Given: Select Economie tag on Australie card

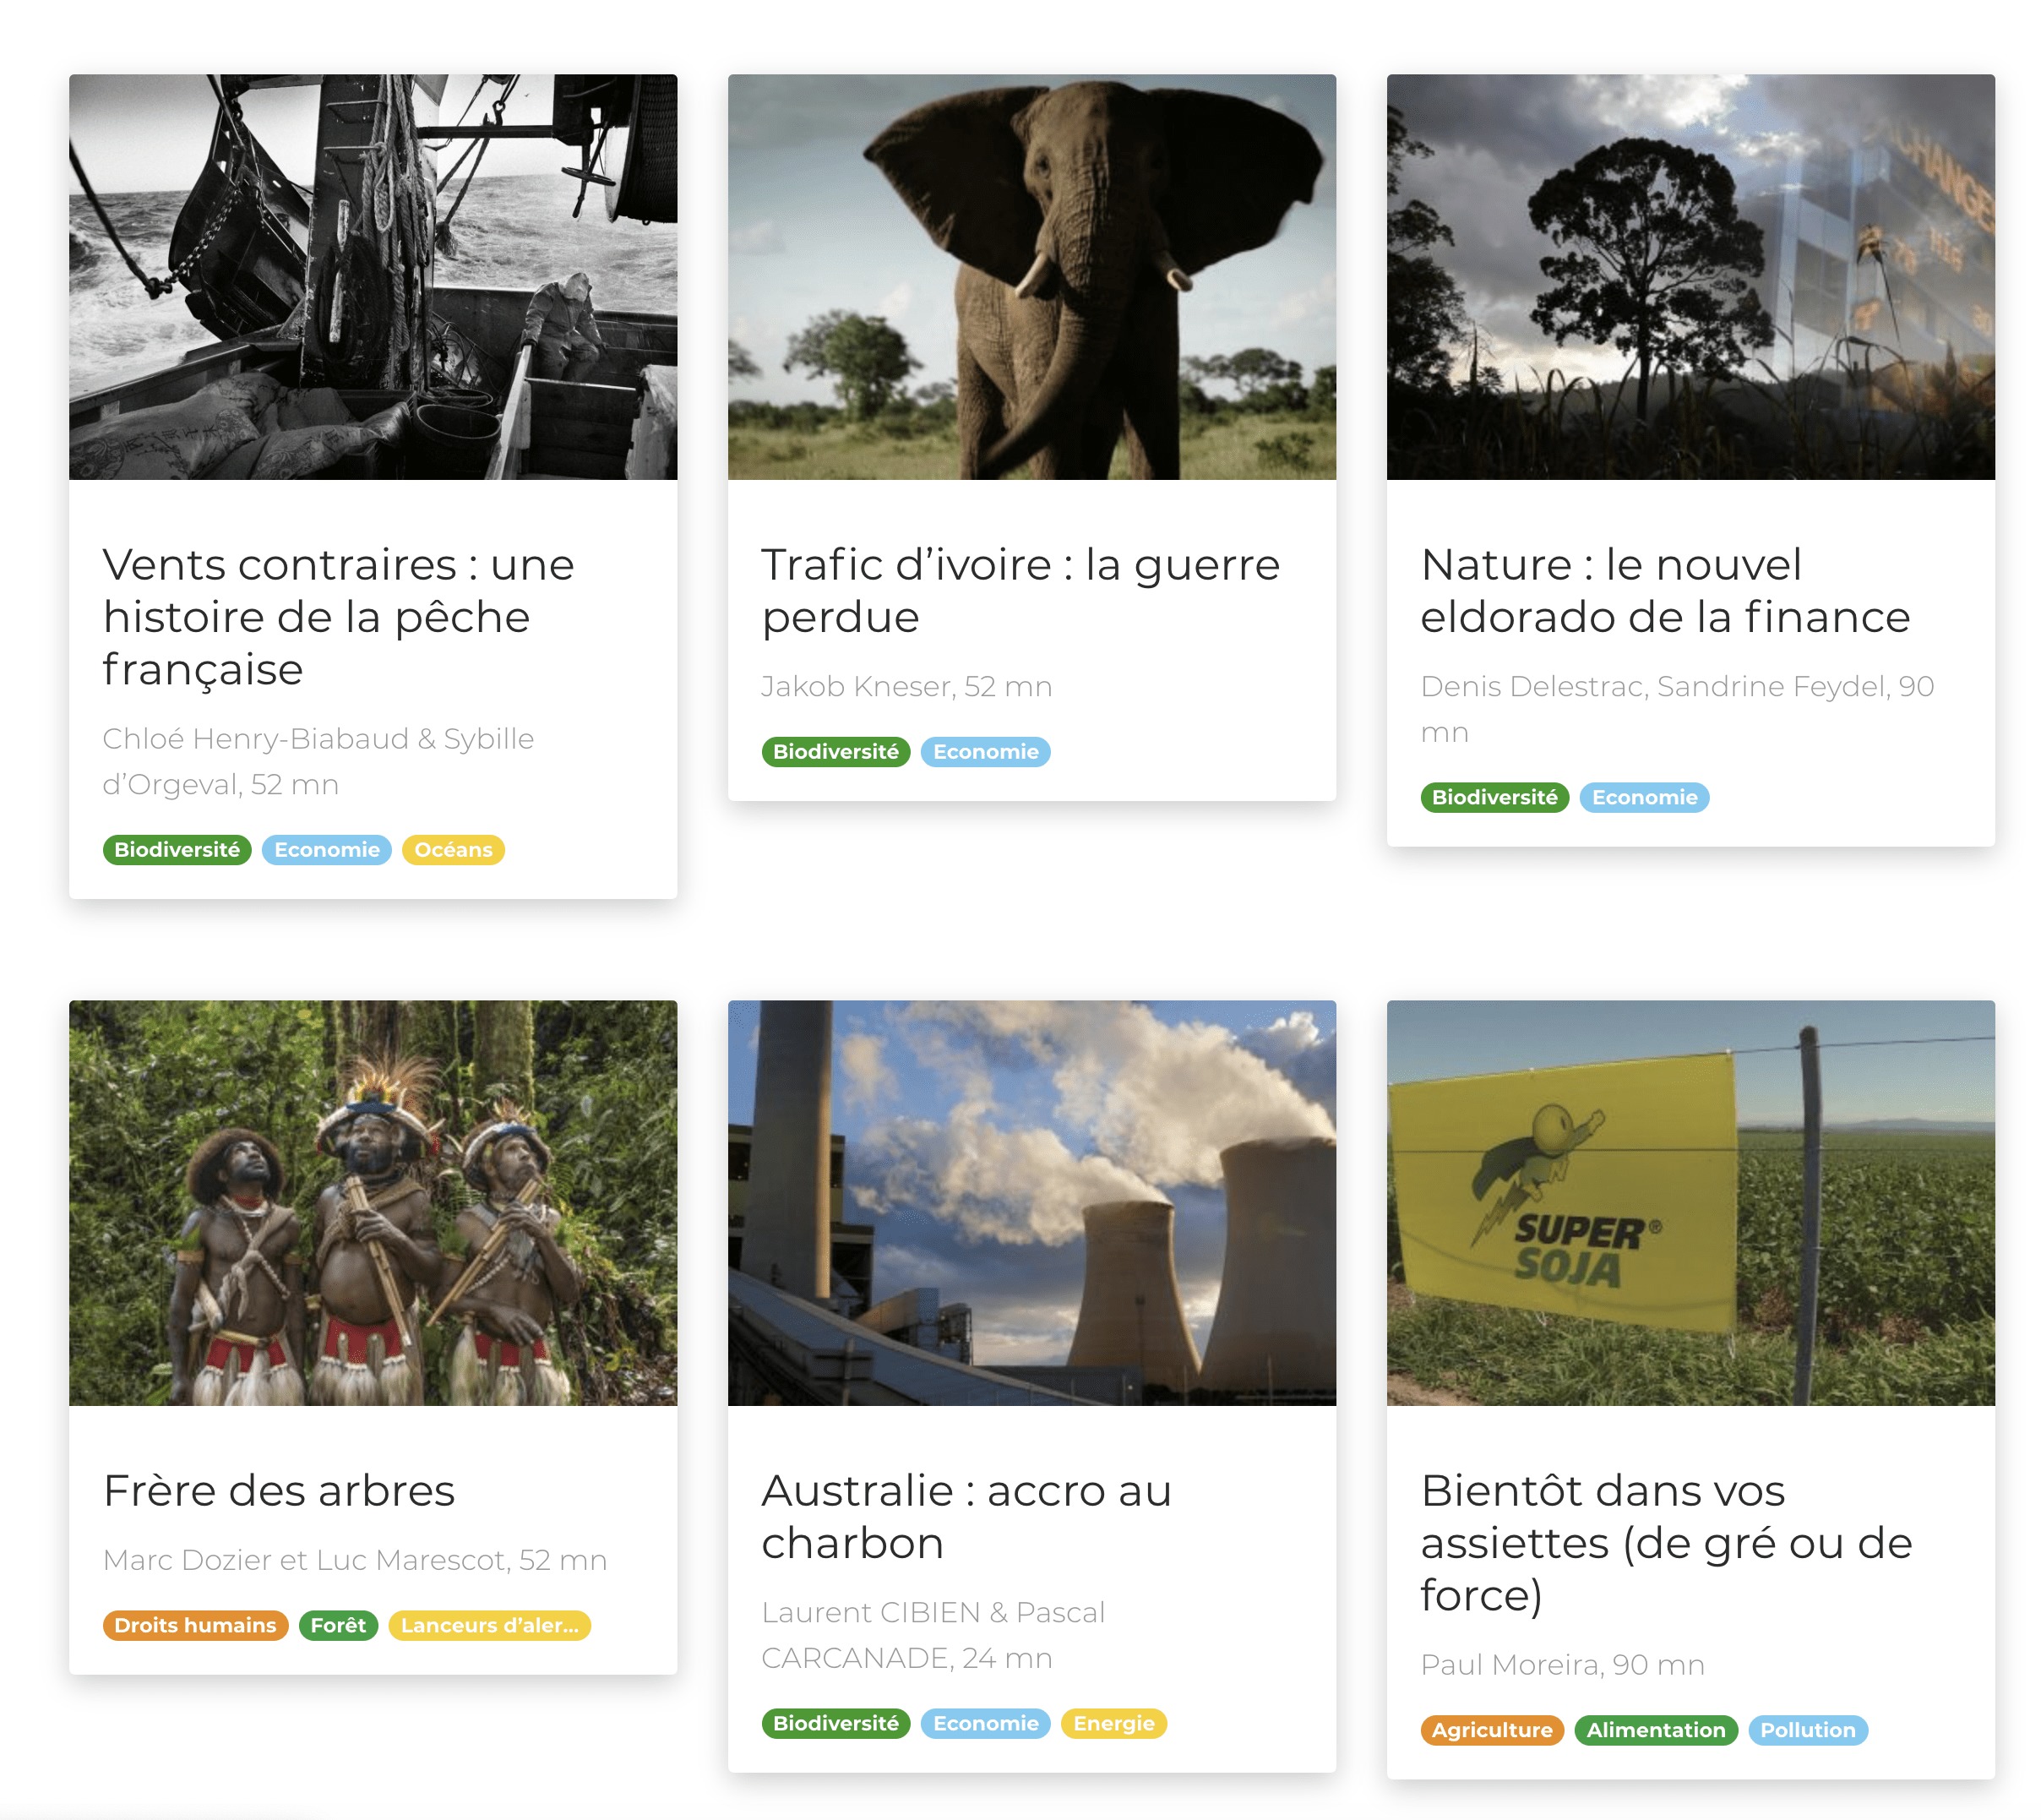Looking at the screenshot, I should point(986,1724).
